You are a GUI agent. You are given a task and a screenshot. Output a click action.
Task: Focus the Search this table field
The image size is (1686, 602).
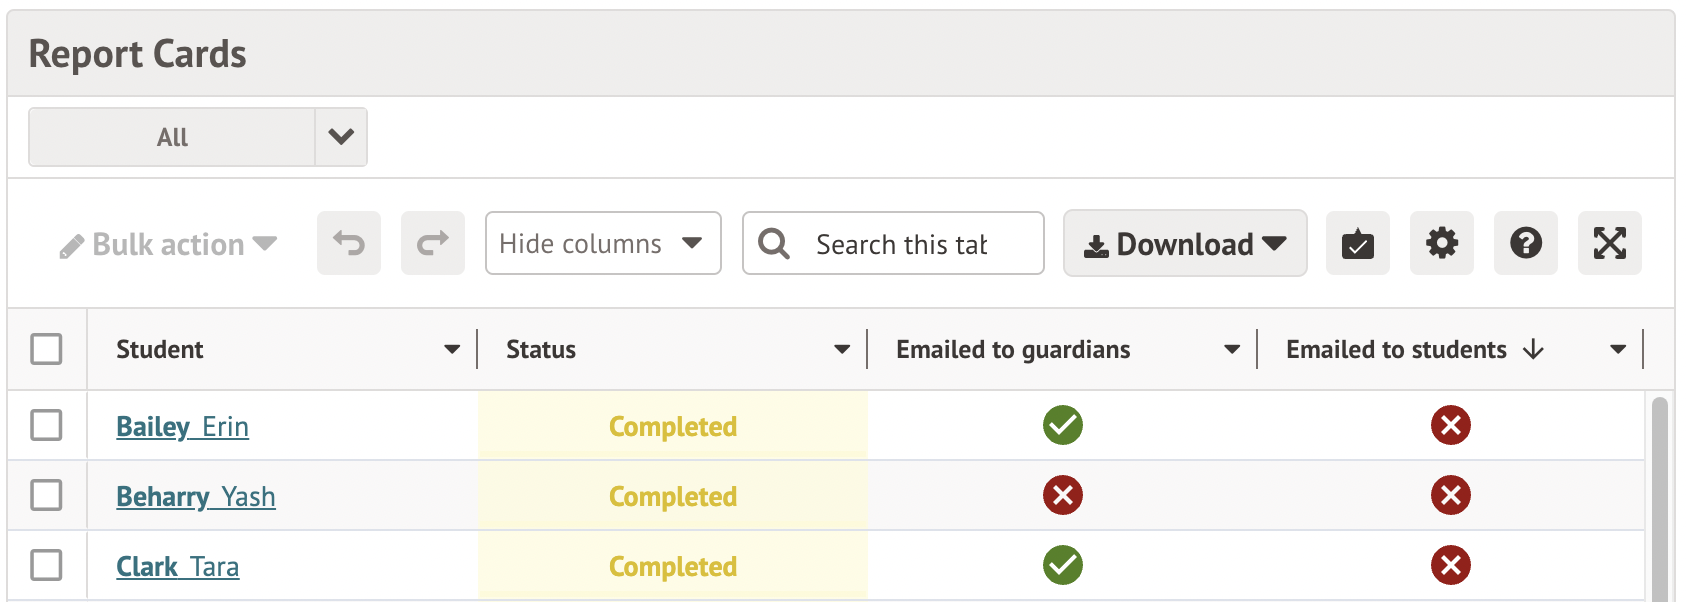point(902,244)
